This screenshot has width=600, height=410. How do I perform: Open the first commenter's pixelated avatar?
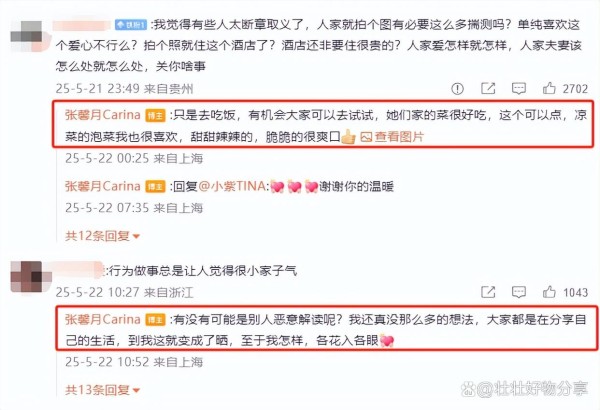click(x=26, y=36)
